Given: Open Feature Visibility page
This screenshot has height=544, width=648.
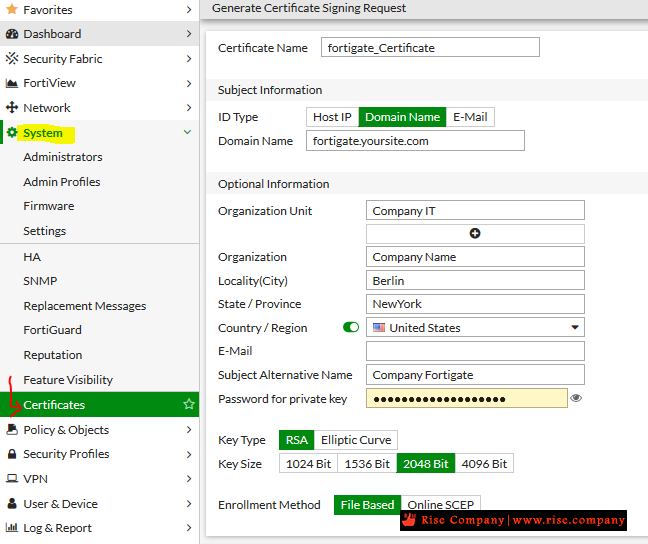Looking at the screenshot, I should pyautogui.click(x=68, y=380).
